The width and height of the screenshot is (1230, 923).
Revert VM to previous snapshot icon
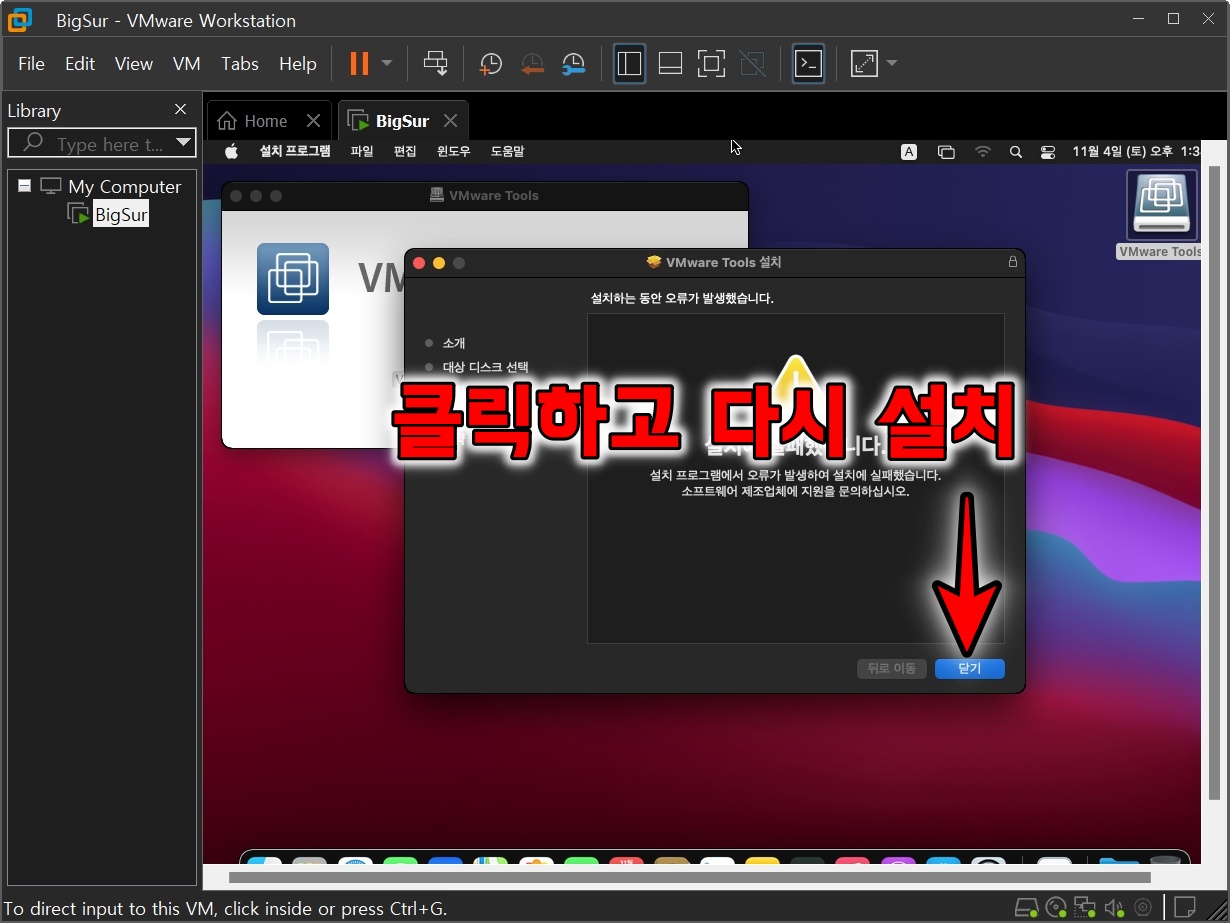pos(532,64)
